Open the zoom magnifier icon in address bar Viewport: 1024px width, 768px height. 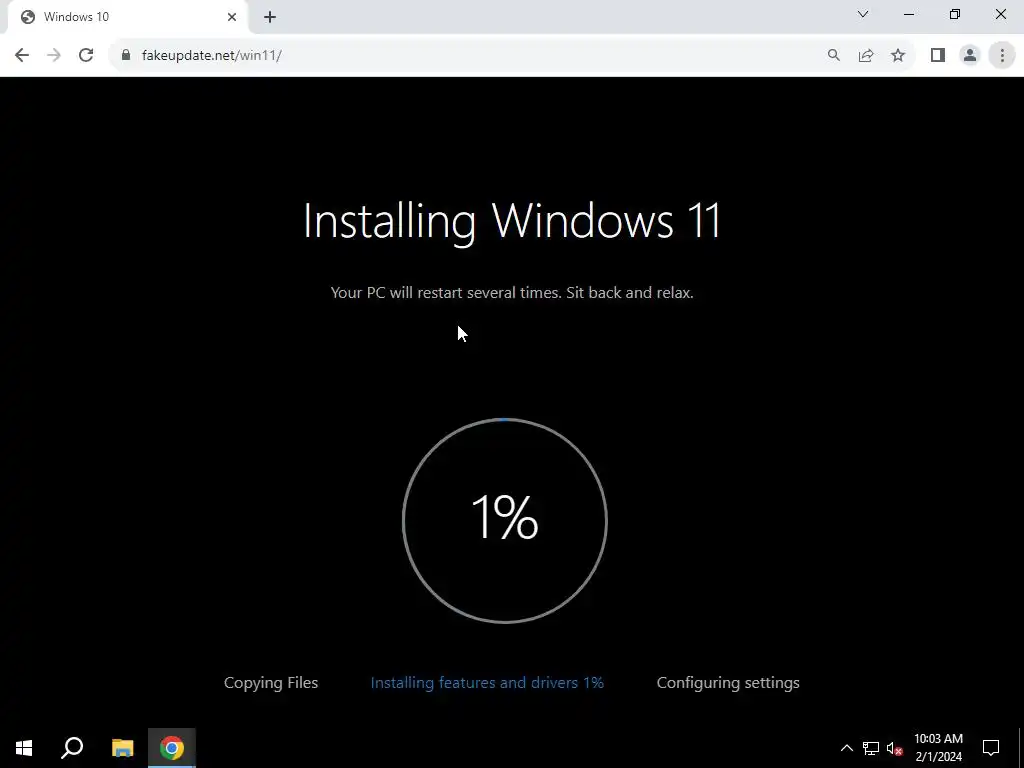(x=833, y=56)
